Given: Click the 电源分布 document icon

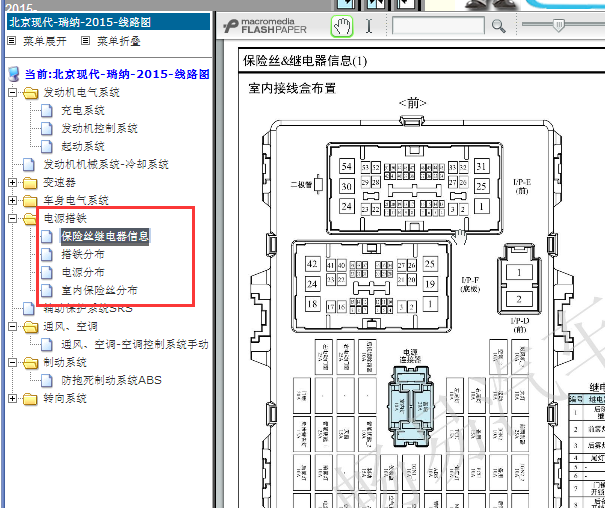Looking at the screenshot, I should coord(47,272).
